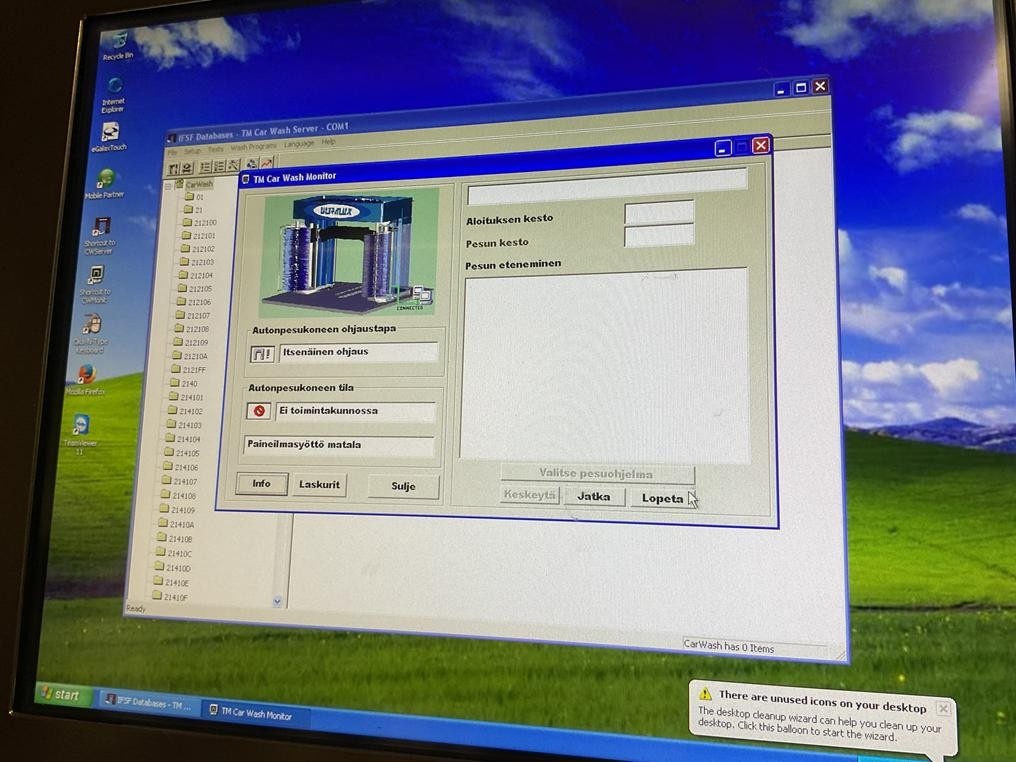The width and height of the screenshot is (1016, 762).
Task: Open the Internet Explorer desktop icon
Action: click(x=114, y=88)
